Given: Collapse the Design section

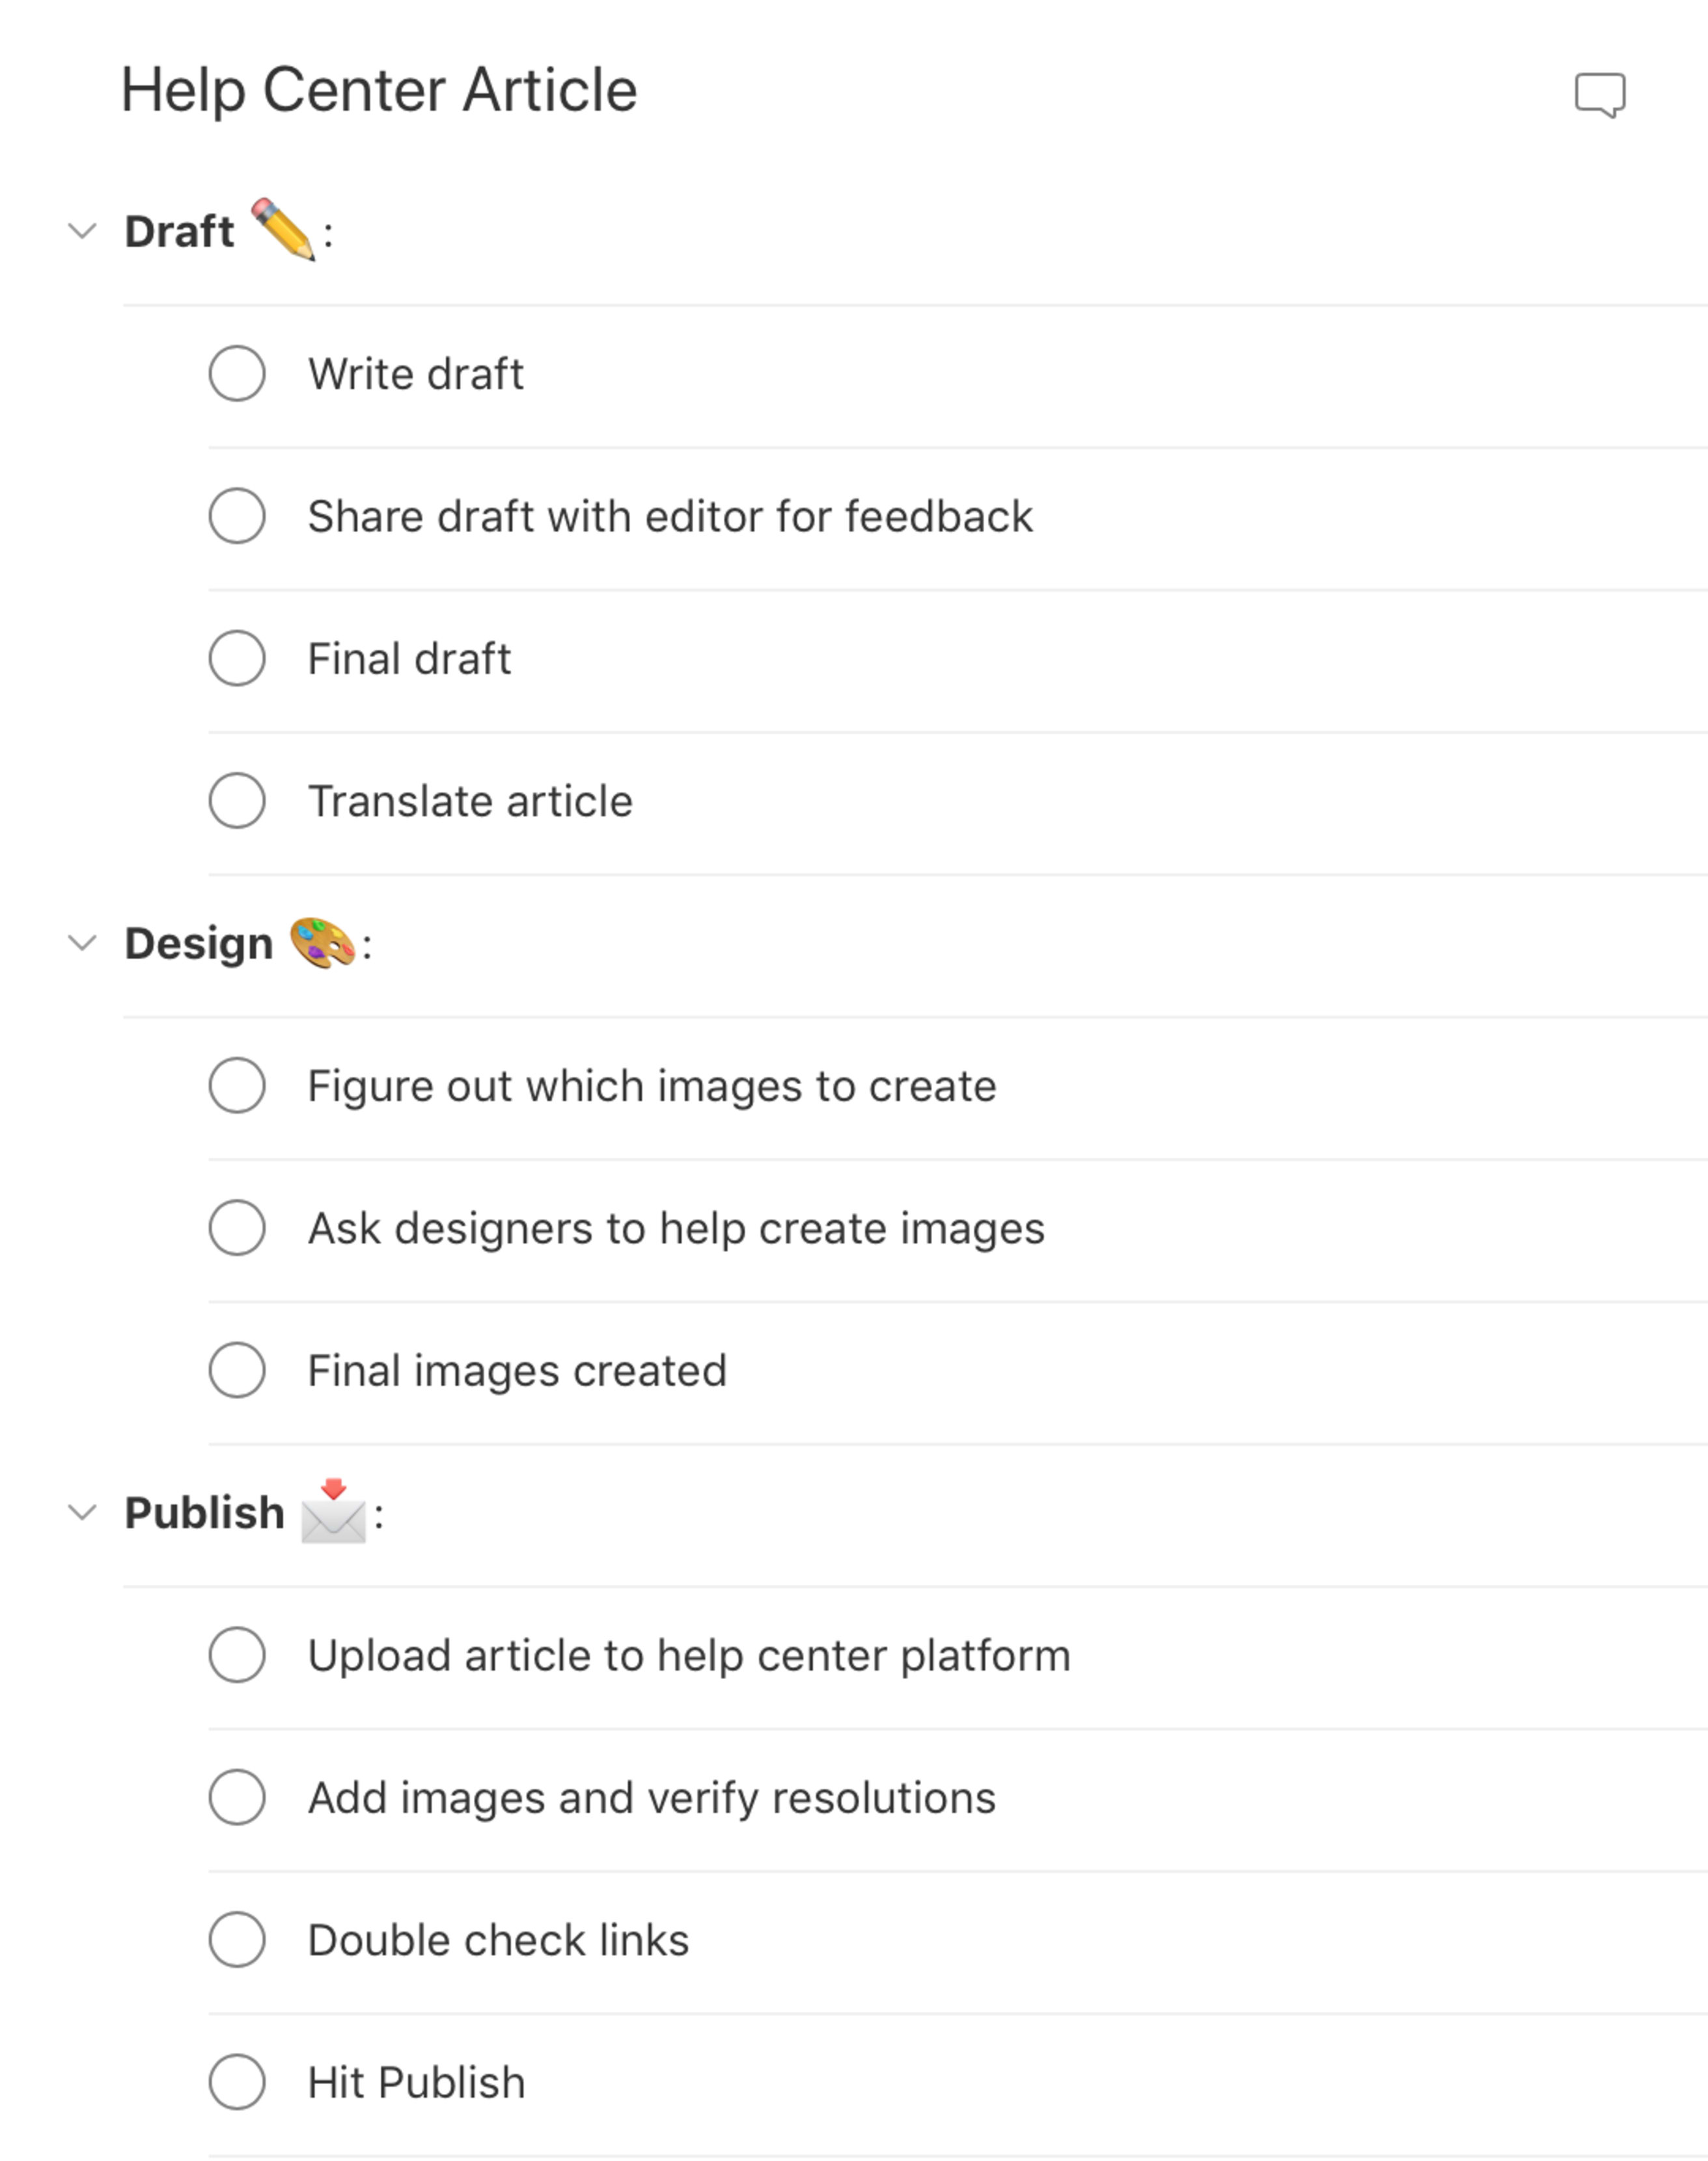Looking at the screenshot, I should (82, 941).
